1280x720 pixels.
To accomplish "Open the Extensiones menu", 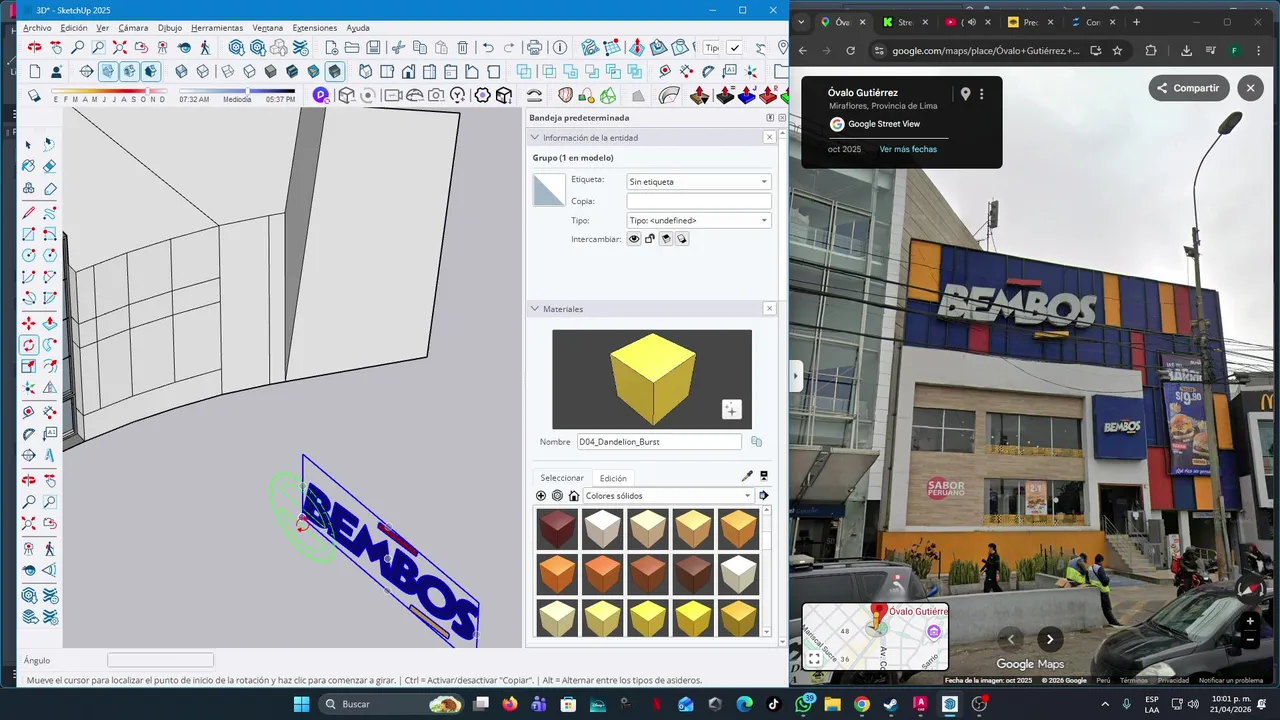I will (315, 28).
